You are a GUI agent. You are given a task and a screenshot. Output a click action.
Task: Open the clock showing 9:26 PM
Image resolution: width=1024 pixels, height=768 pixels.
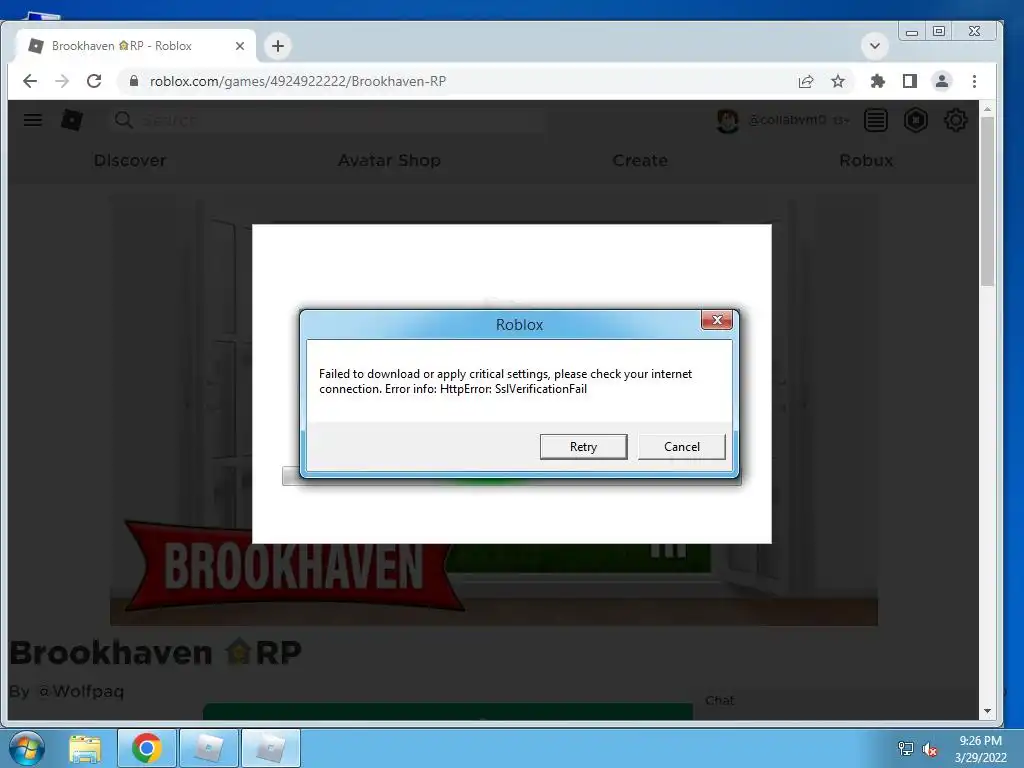click(980, 749)
